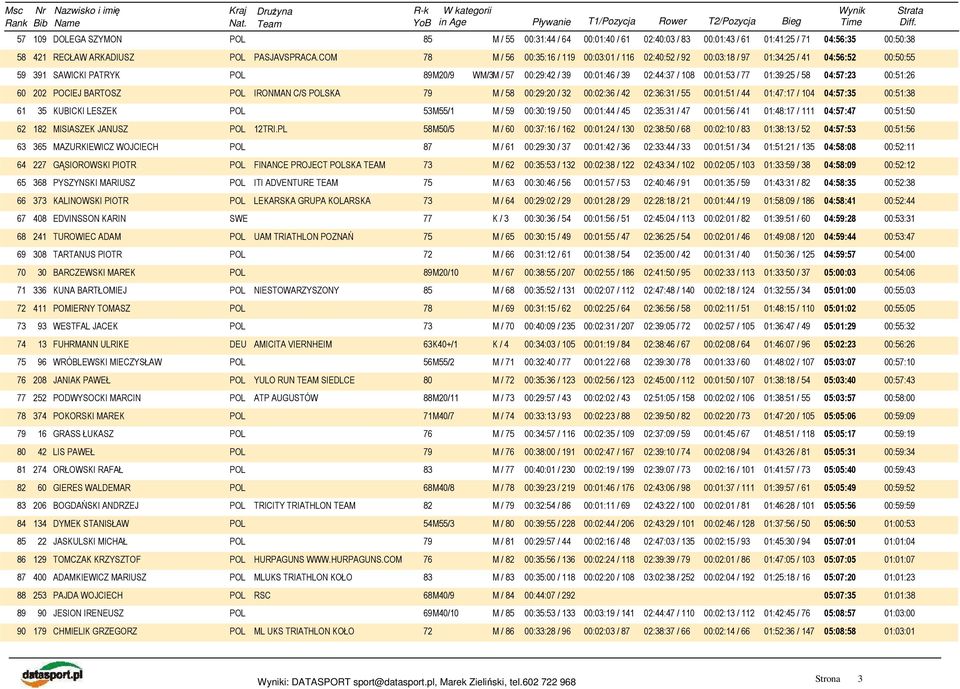Click team ITI ADVENTURE TEAM

(296, 183)
